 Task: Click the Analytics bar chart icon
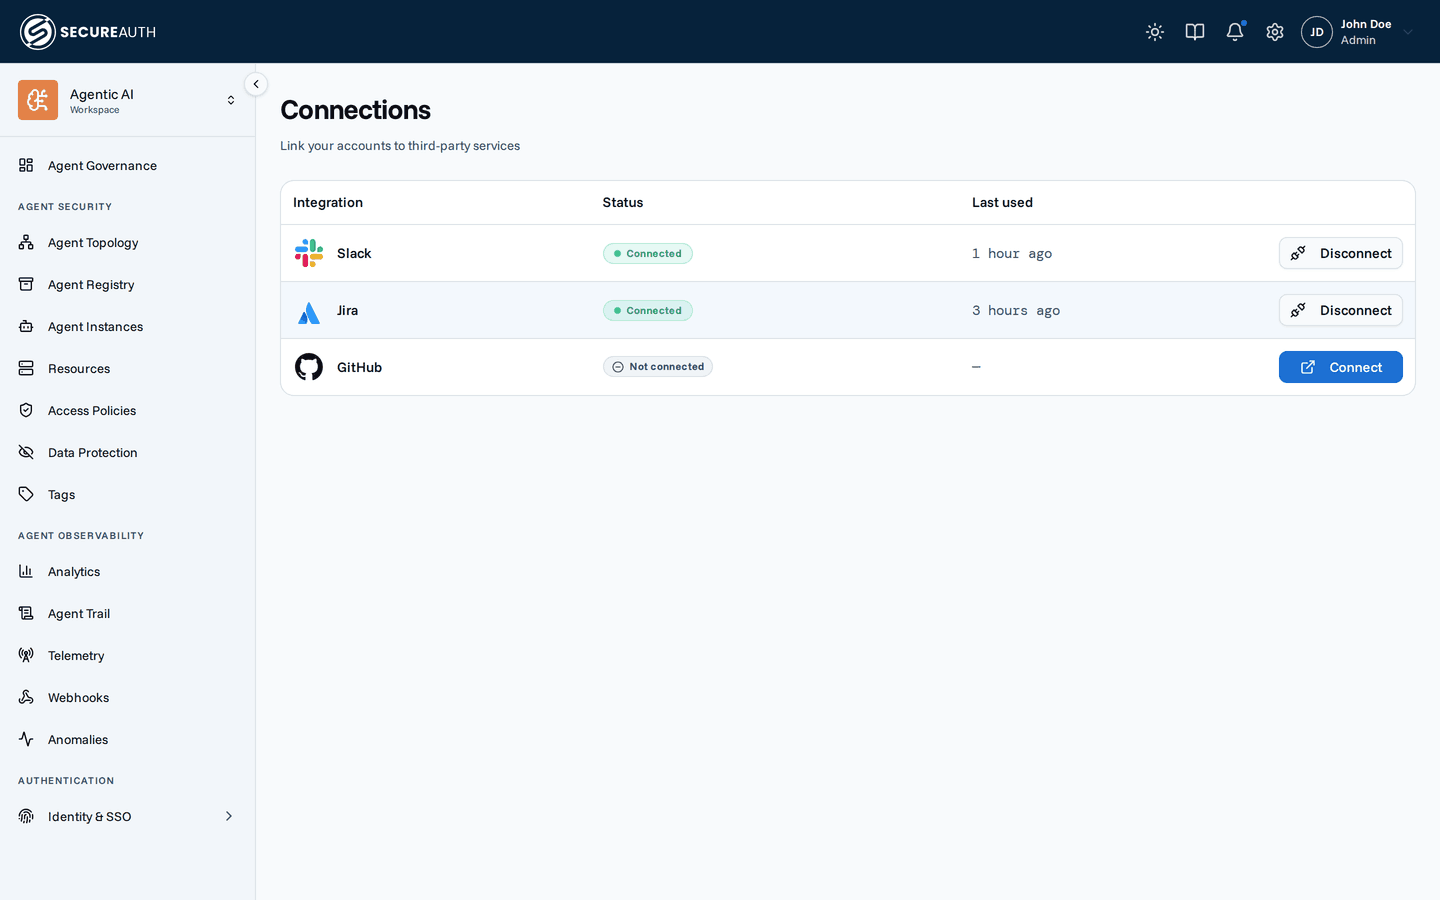click(26, 571)
